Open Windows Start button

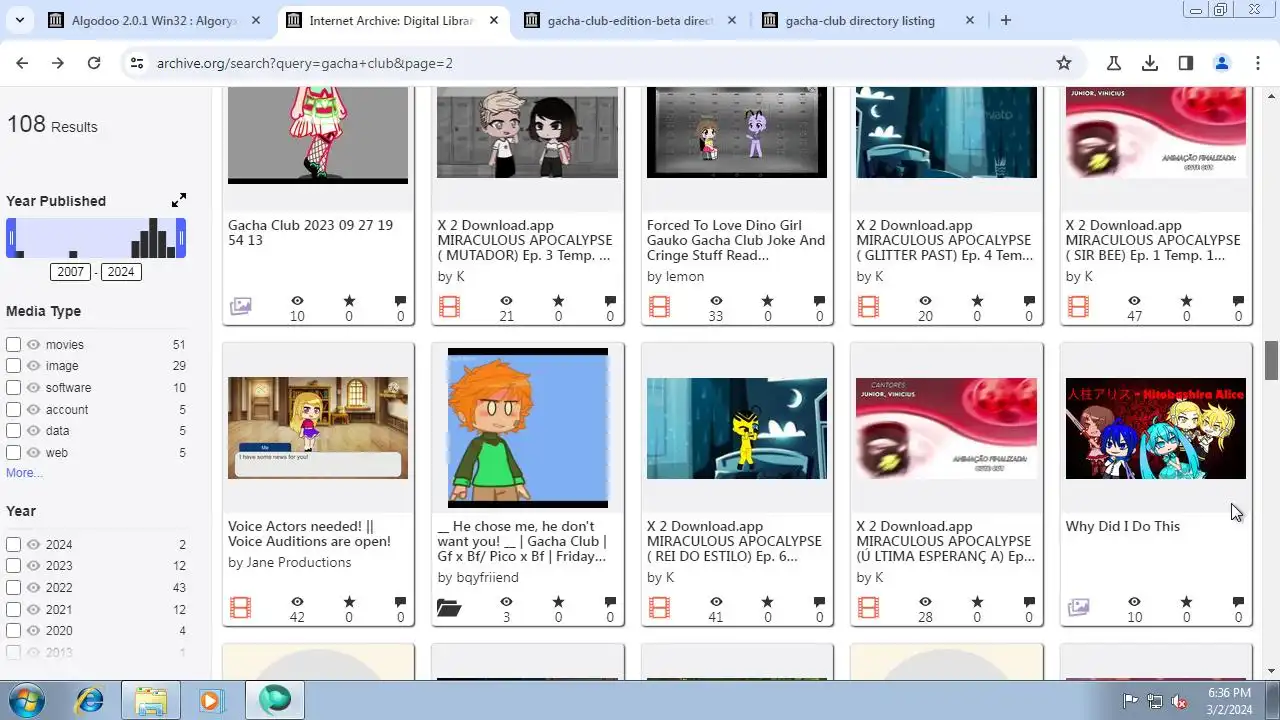point(25,700)
